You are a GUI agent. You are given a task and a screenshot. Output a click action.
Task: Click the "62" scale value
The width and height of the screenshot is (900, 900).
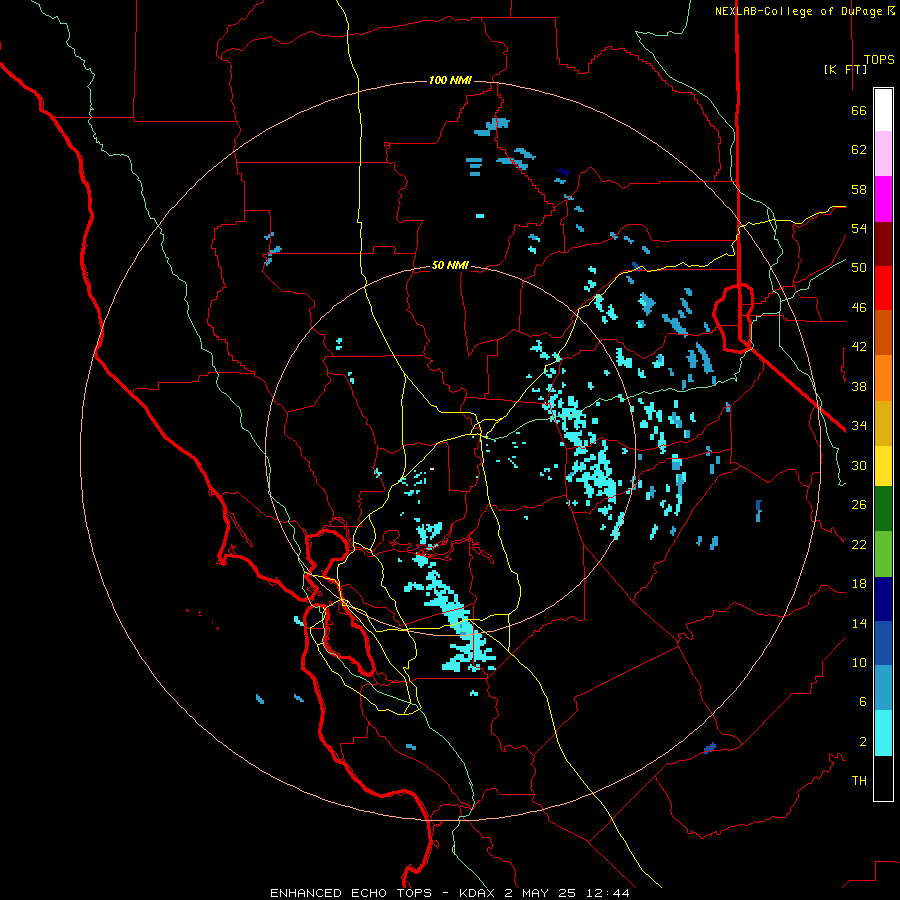pyautogui.click(x=859, y=150)
